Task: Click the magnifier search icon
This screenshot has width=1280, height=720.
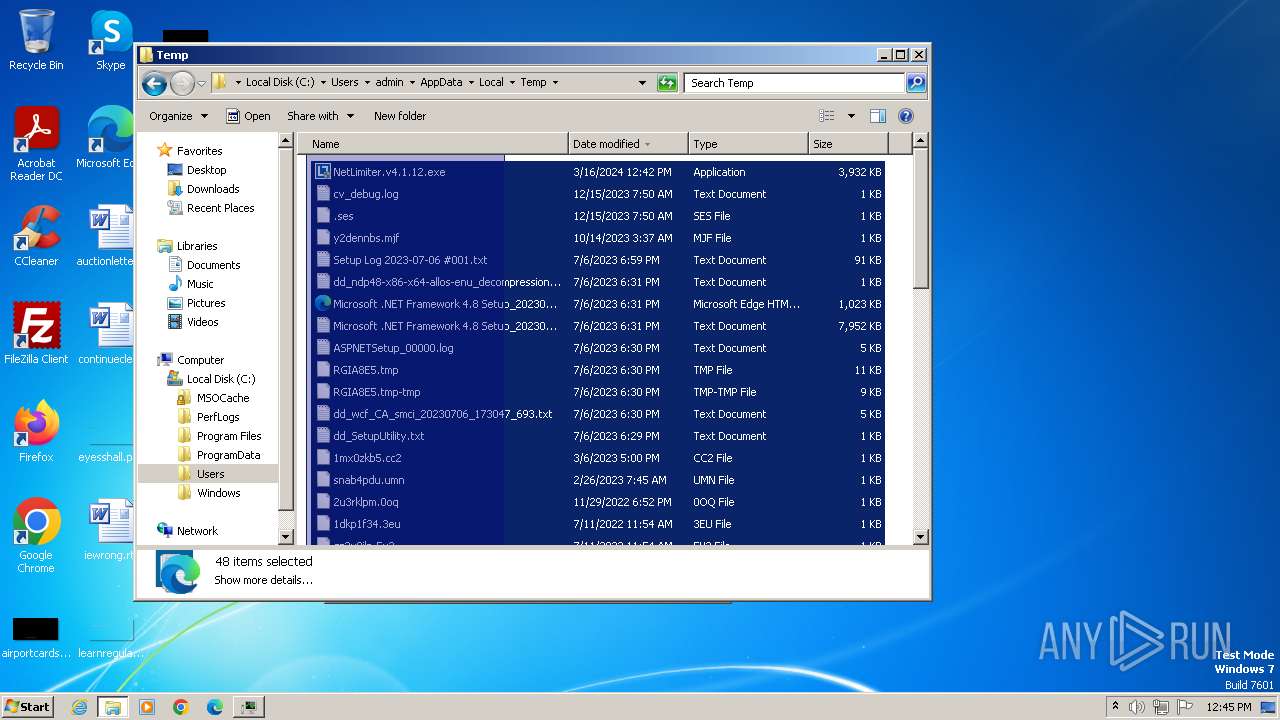Action: [x=915, y=83]
